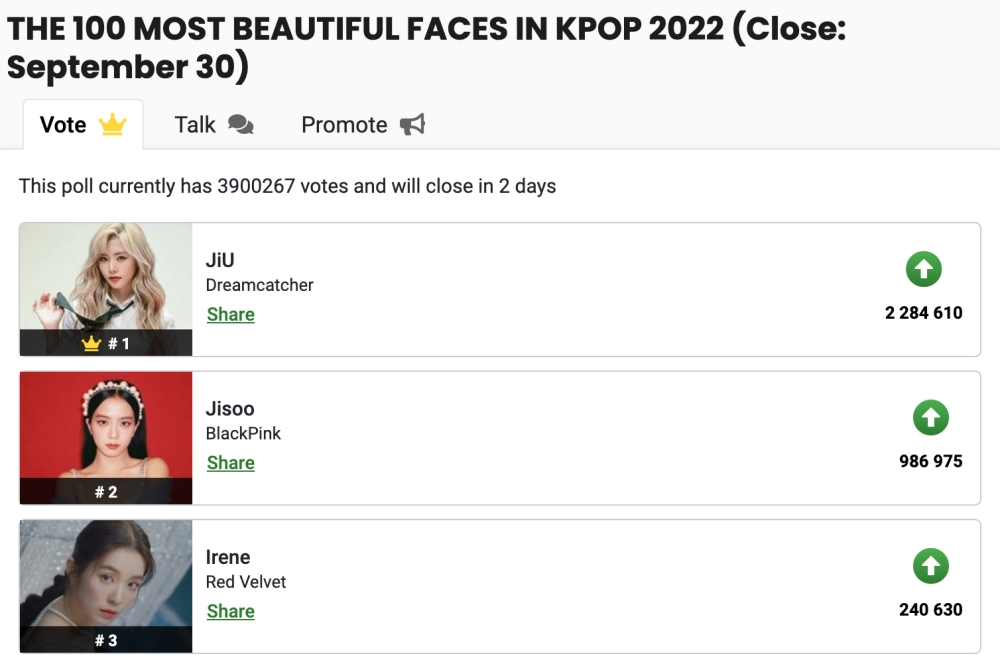Click the Jisoo name heading
1000x664 pixels.
(x=230, y=408)
